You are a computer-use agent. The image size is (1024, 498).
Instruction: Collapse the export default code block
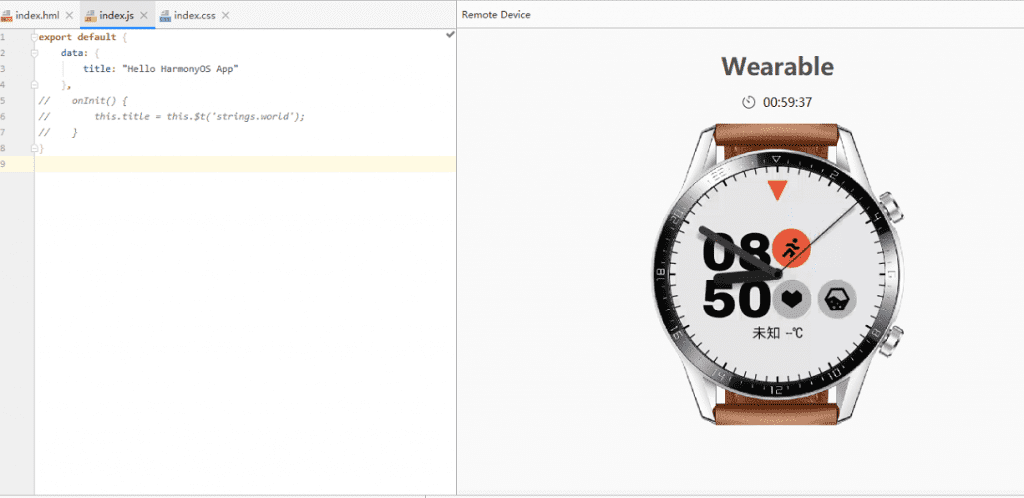point(34,37)
